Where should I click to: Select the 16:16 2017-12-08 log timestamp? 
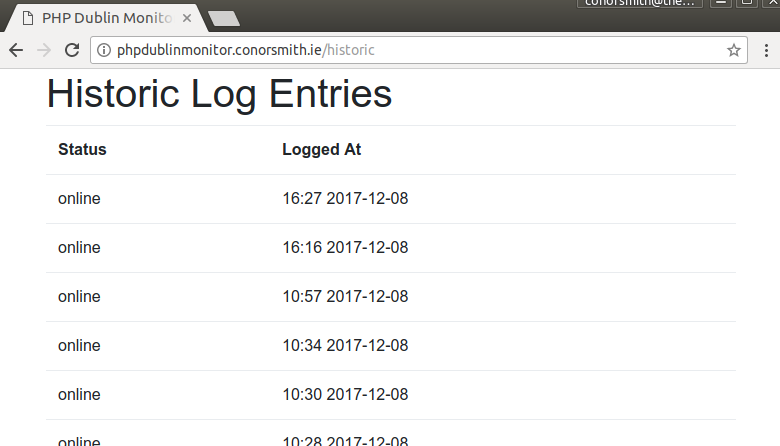pyautogui.click(x=345, y=248)
